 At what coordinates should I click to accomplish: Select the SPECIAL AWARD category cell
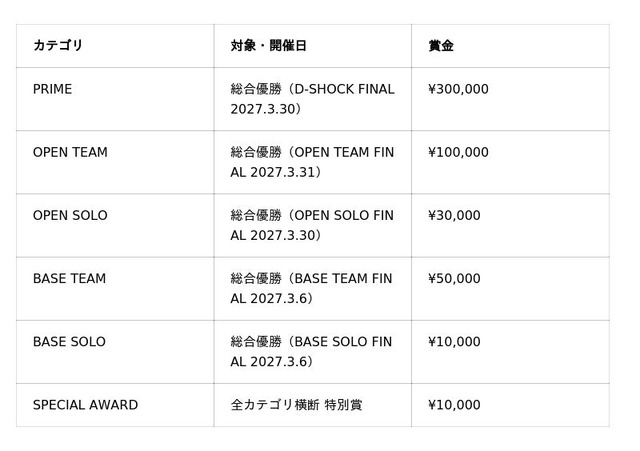coord(115,405)
